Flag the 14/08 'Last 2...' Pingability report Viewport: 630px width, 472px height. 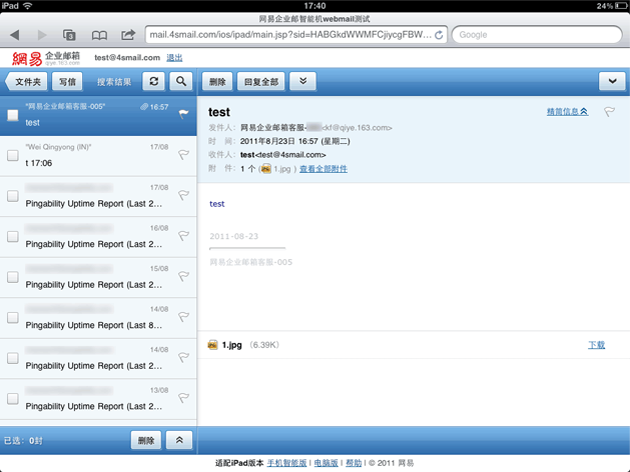click(184, 358)
